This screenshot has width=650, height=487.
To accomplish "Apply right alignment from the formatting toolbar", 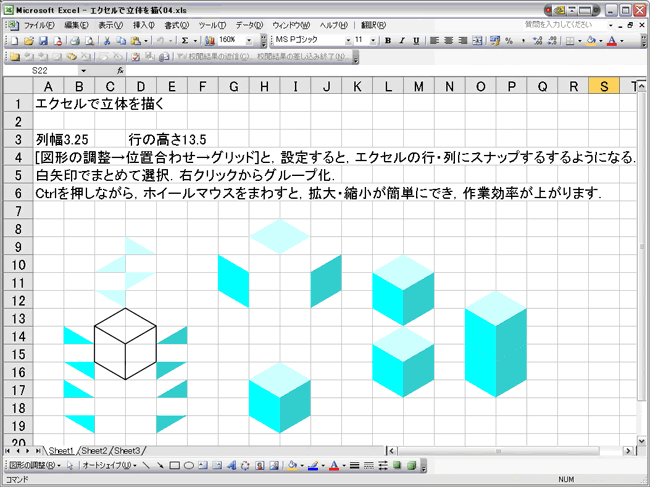I will 463,41.
